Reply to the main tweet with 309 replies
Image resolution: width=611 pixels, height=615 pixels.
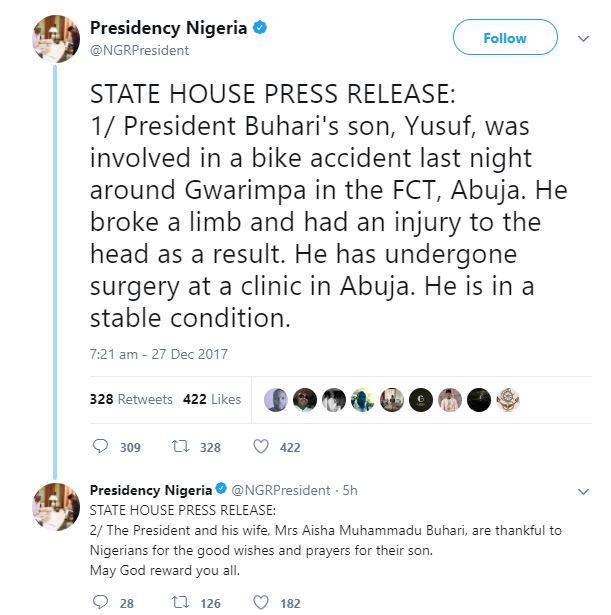tap(99, 447)
